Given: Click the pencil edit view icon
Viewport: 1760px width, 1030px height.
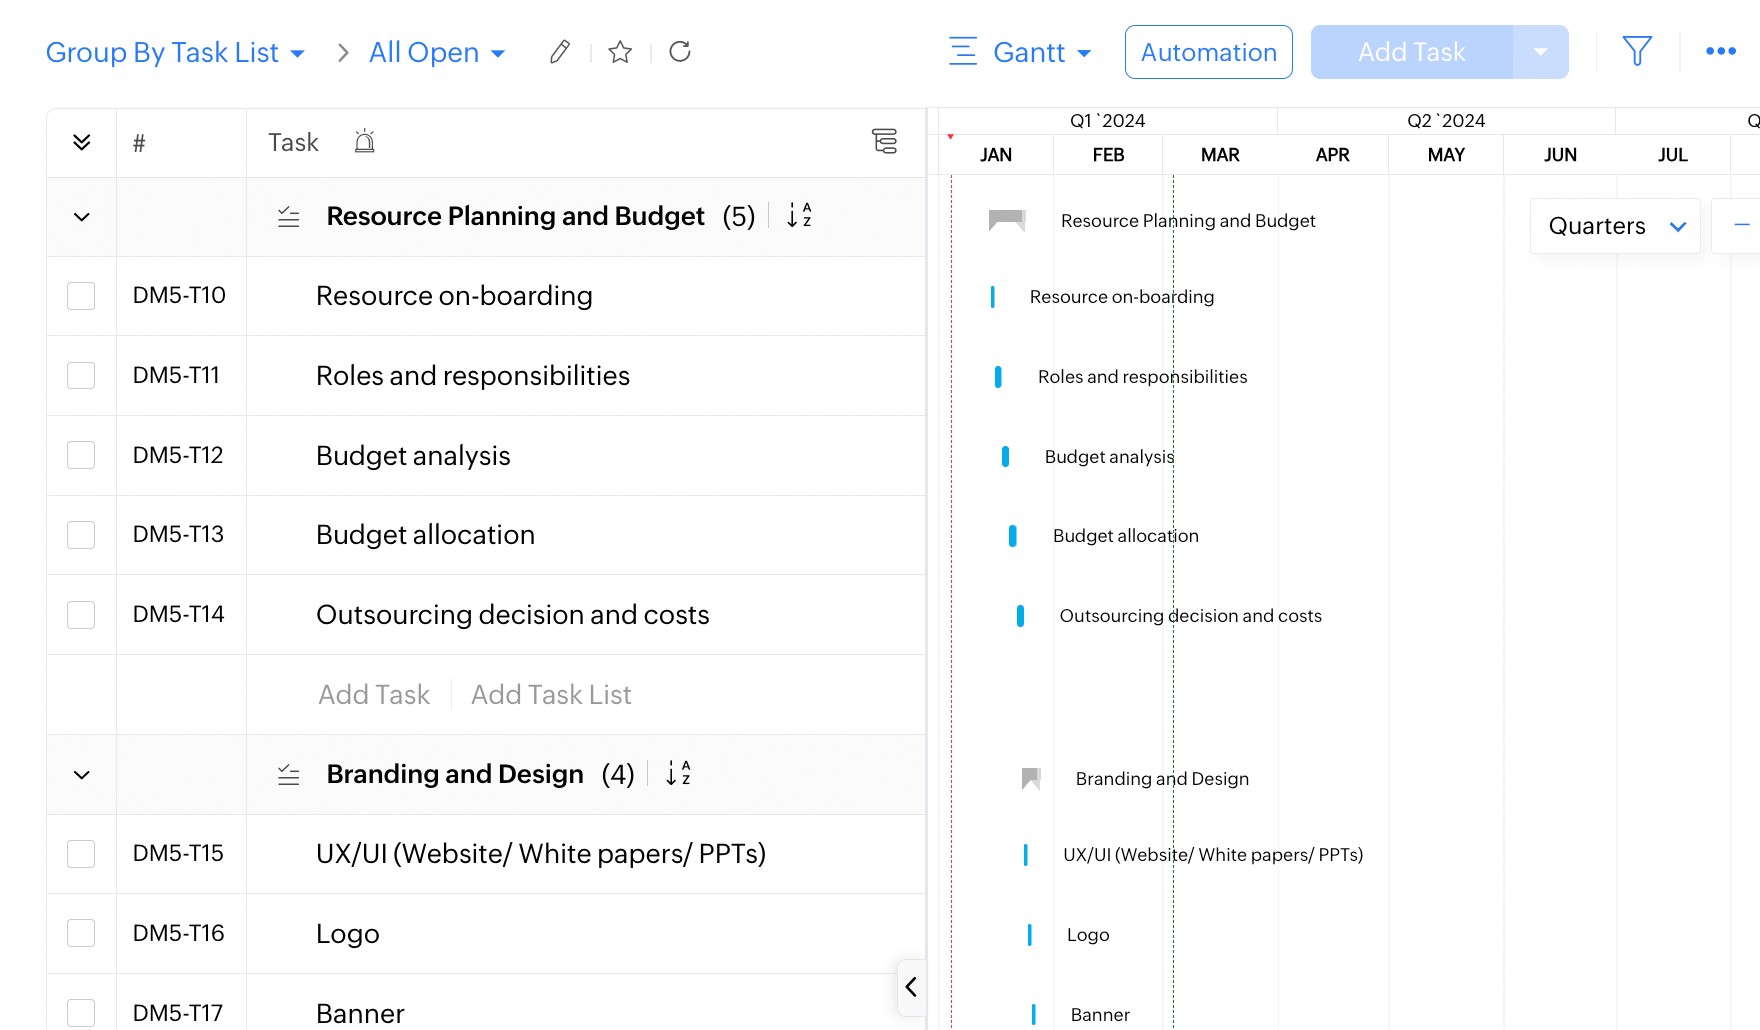Looking at the screenshot, I should tap(560, 52).
